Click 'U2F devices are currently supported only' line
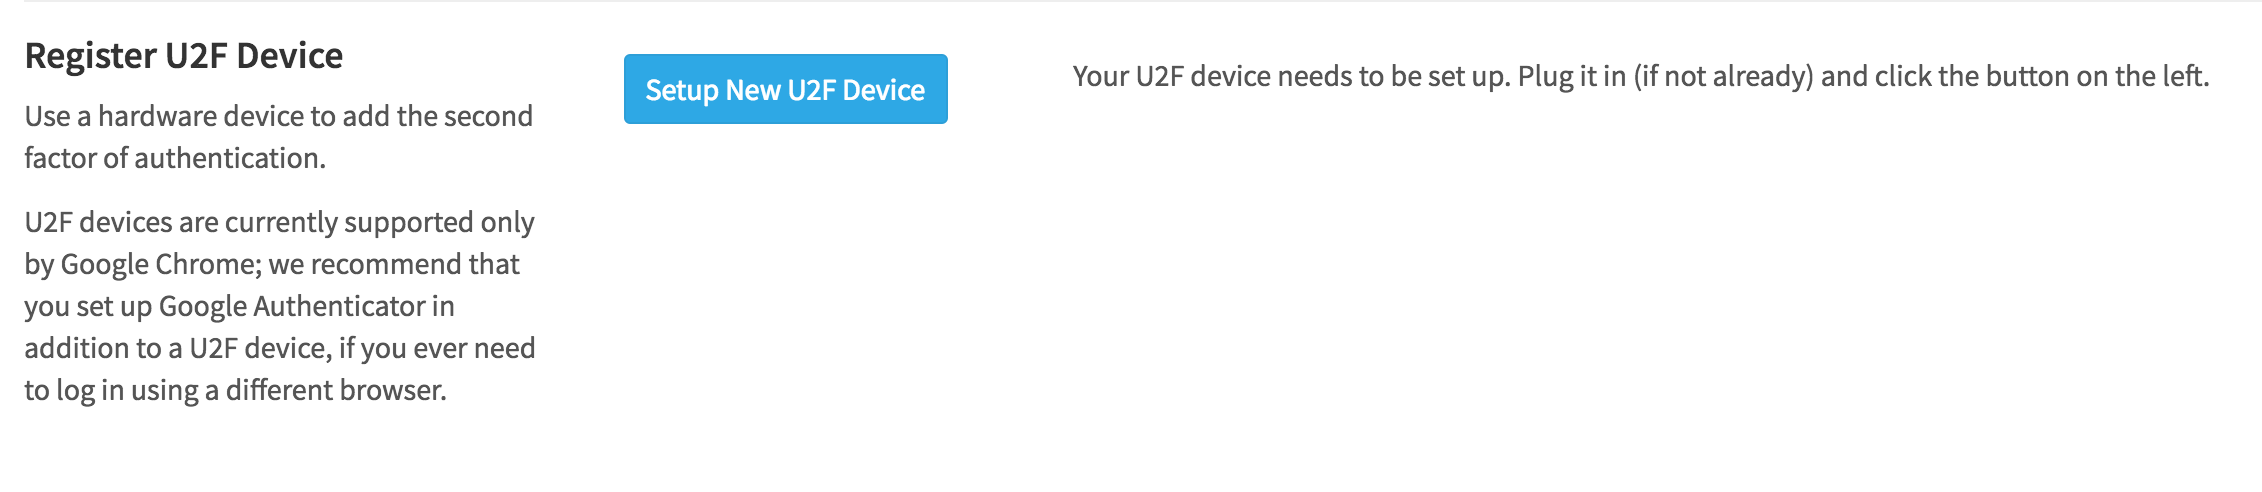 click(280, 222)
